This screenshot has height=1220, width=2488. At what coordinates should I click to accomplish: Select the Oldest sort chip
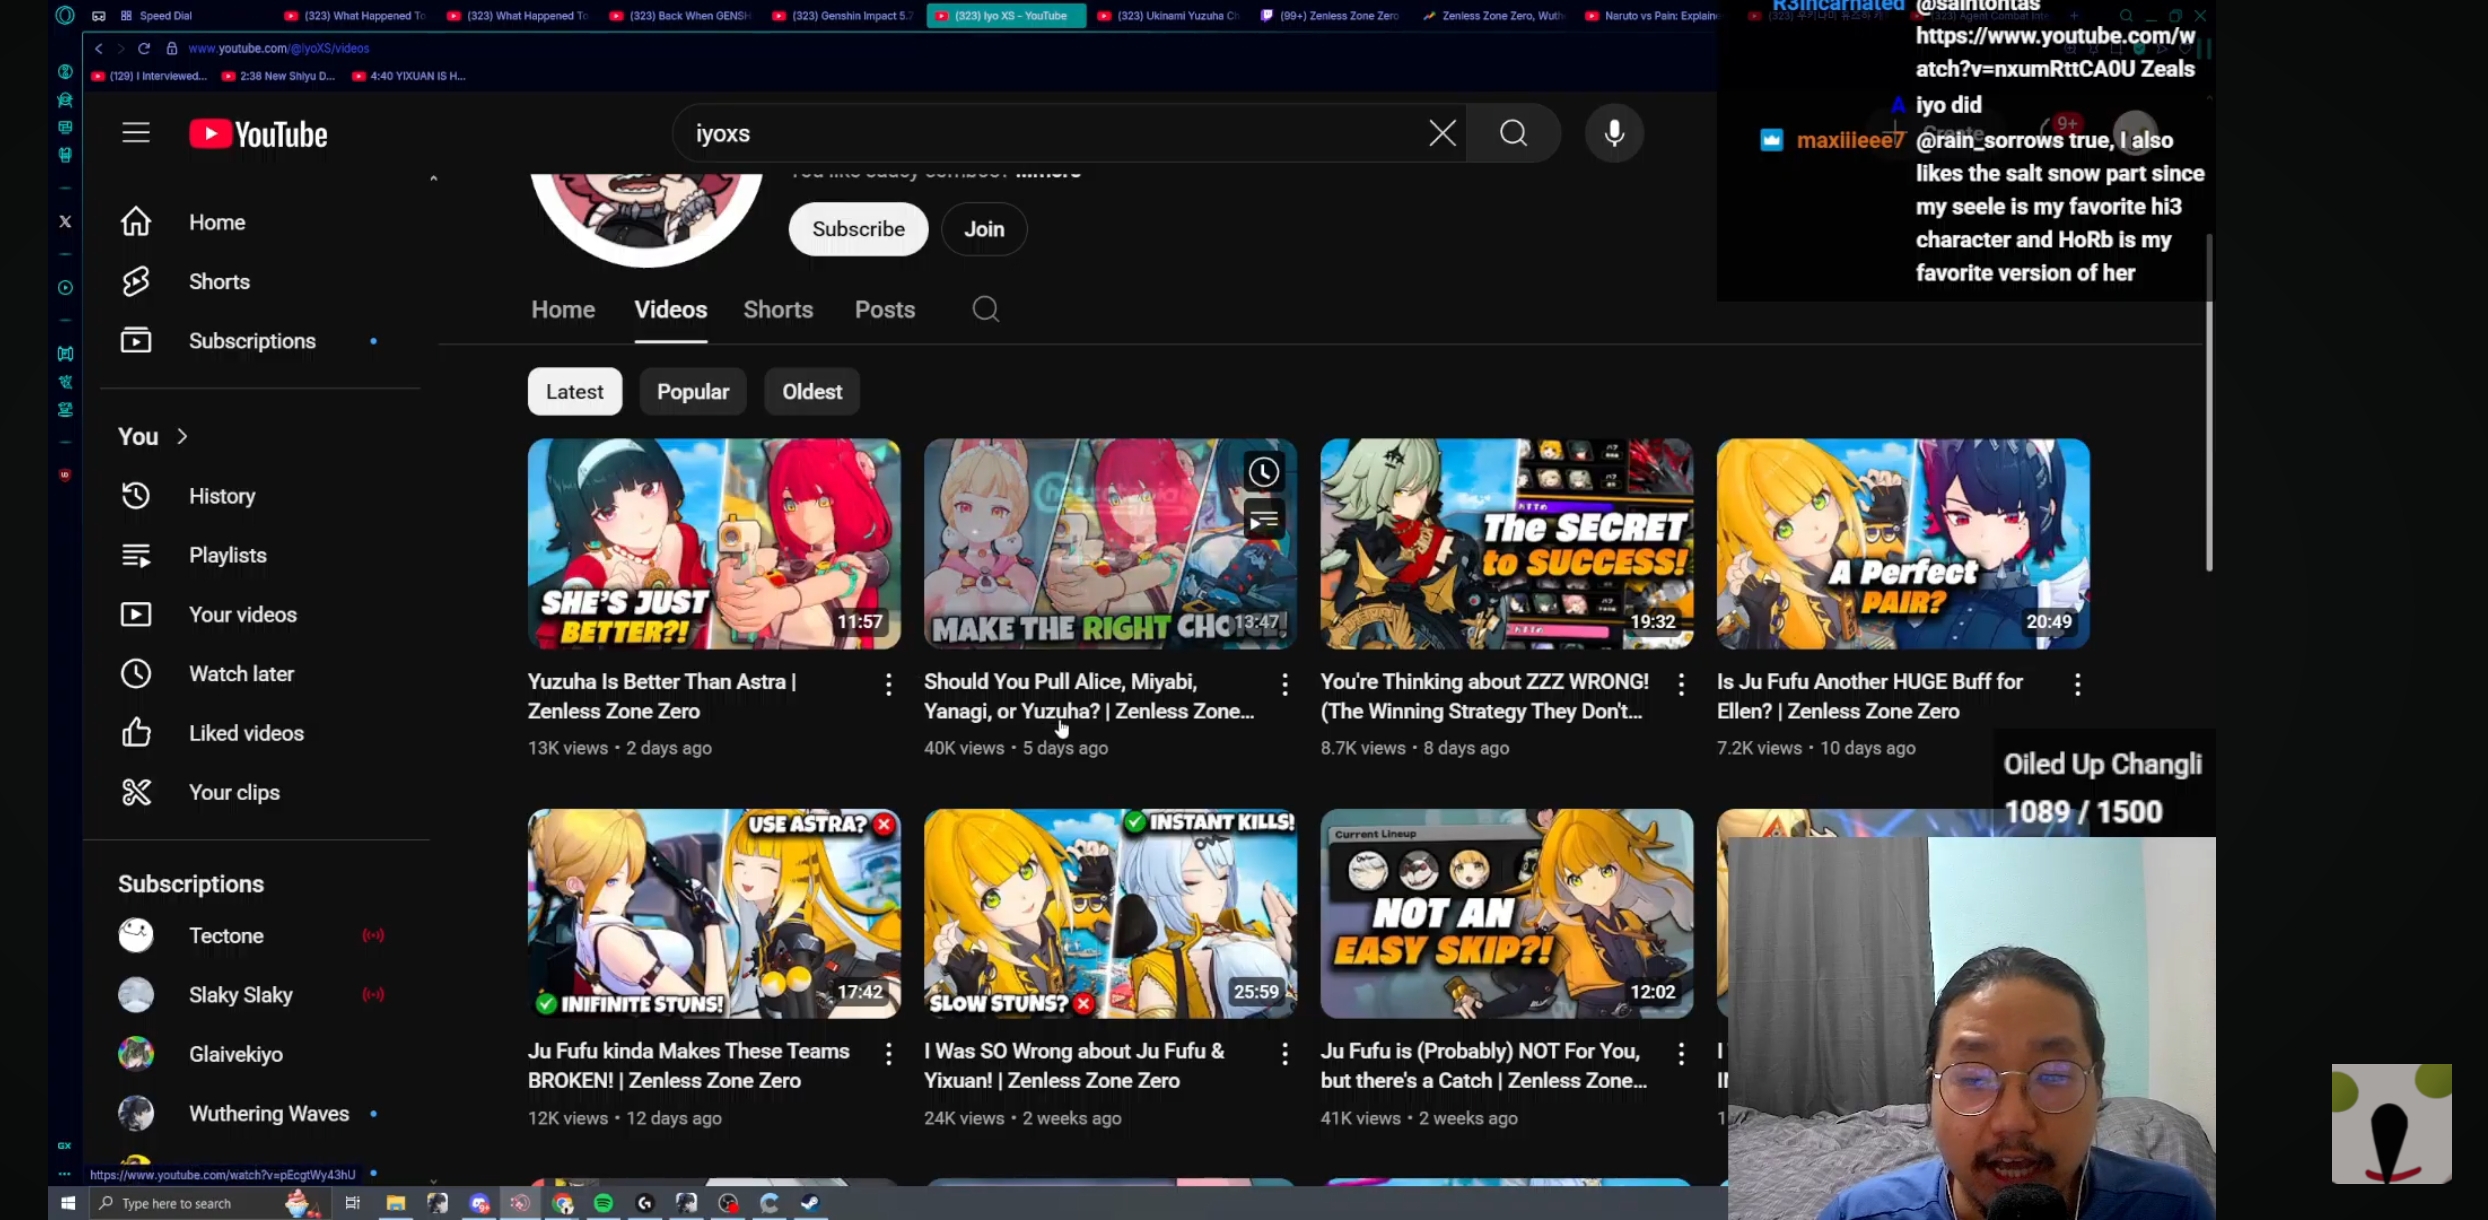click(x=812, y=392)
